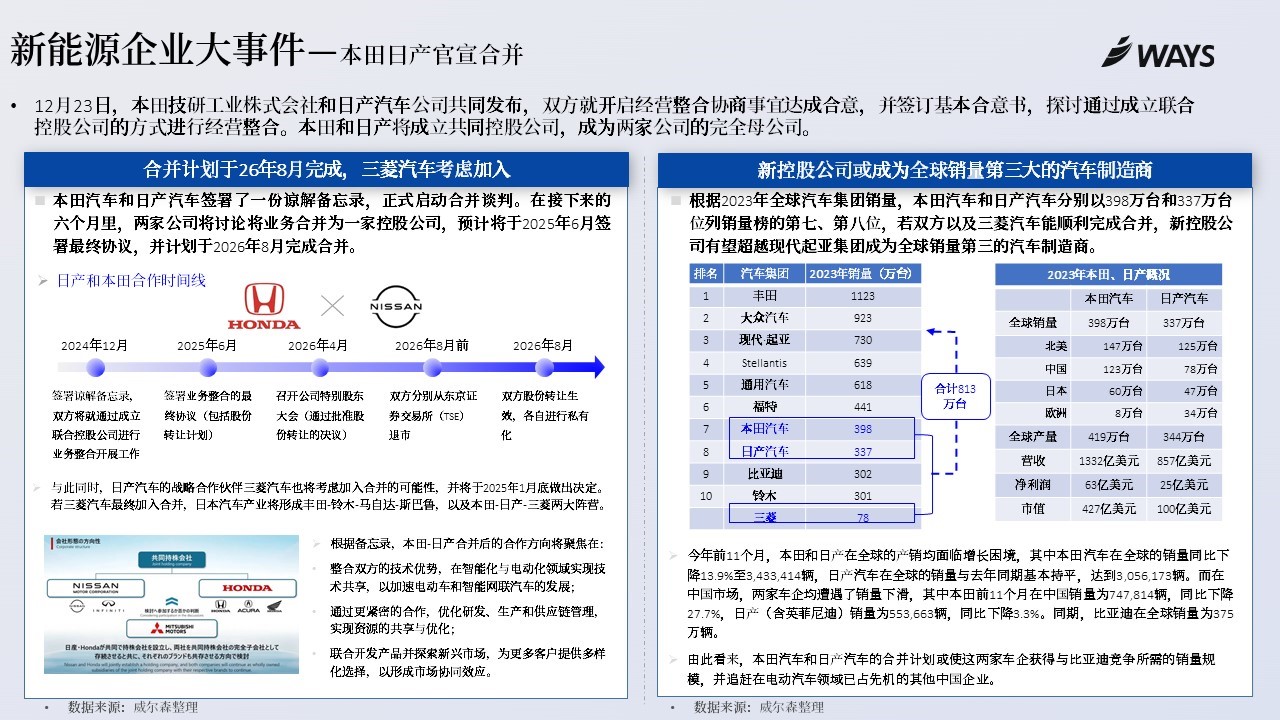Image resolution: width=1280 pixels, height=720 pixels.
Task: Click the cross symbol between Honda and Nissan
Action: click(x=331, y=306)
